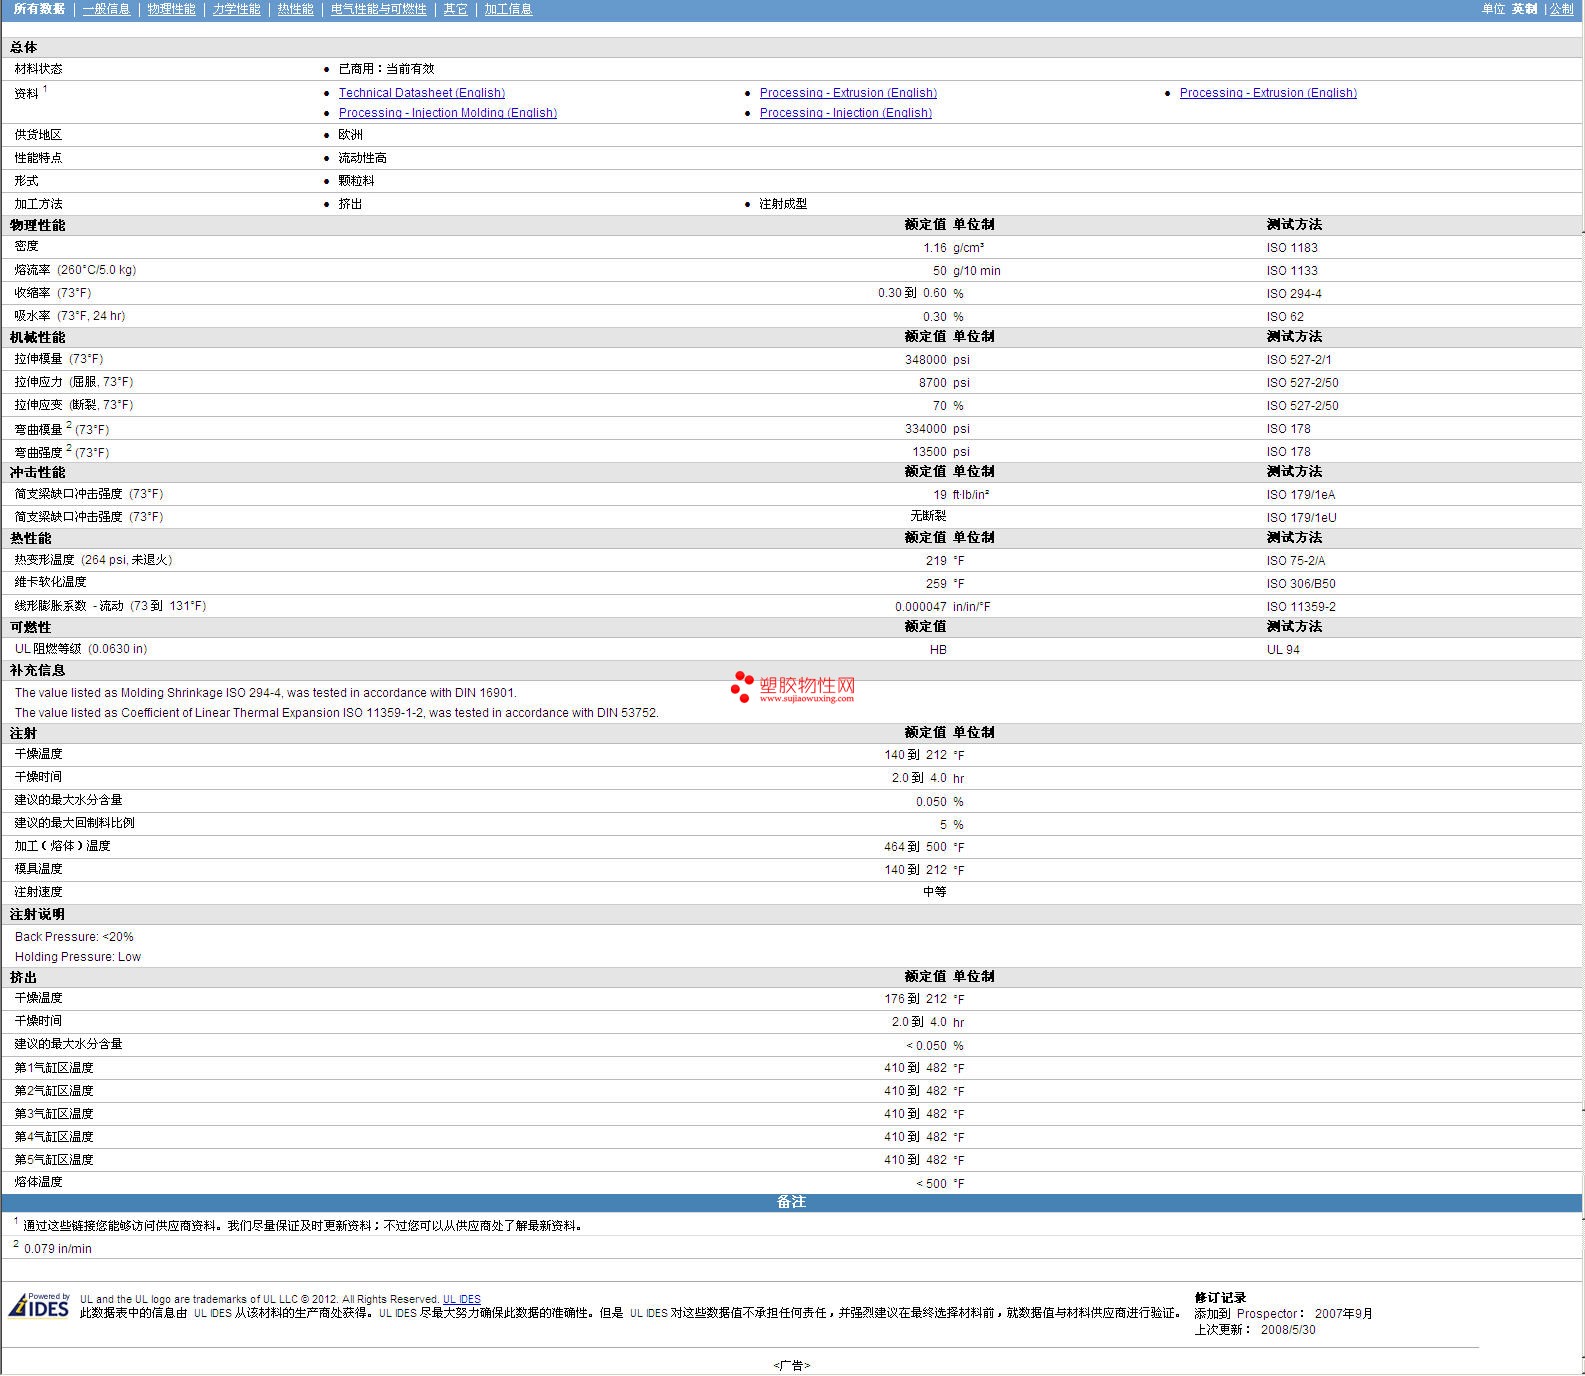Click the 注射速度 value 中等
Image resolution: width=1585 pixels, height=1376 pixels.
935,892
